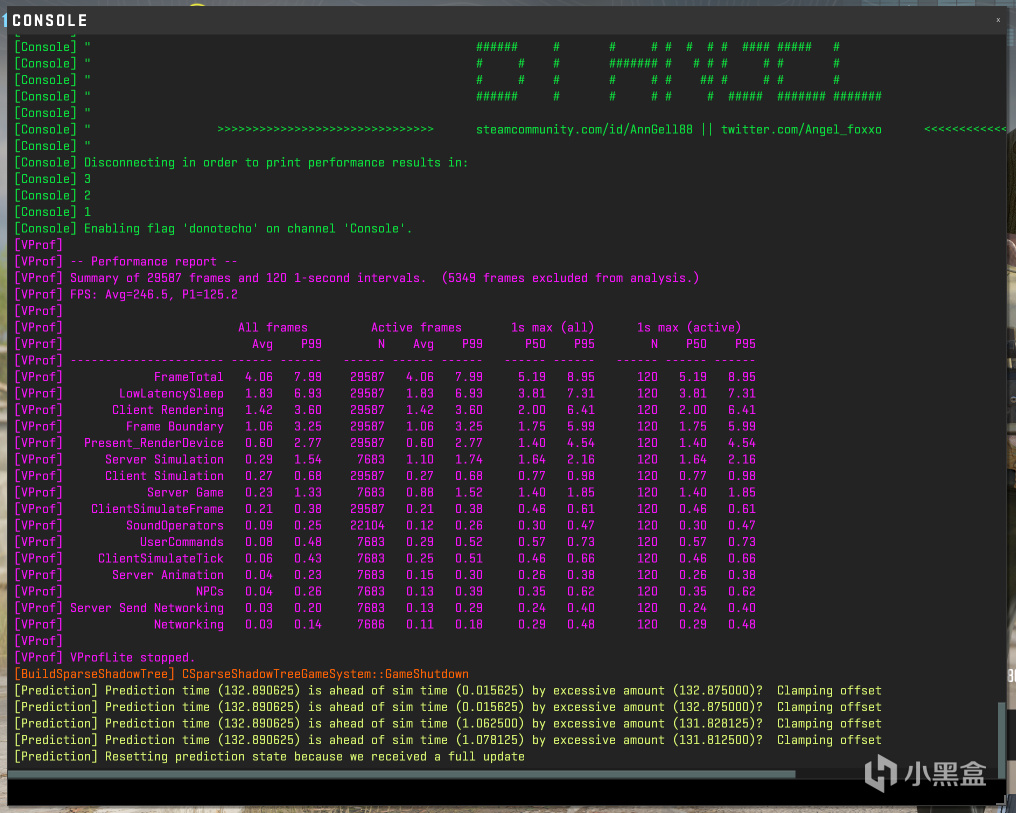Click the Prediction line with amount 131.812500
This screenshot has height=813, width=1016.
pos(448,740)
